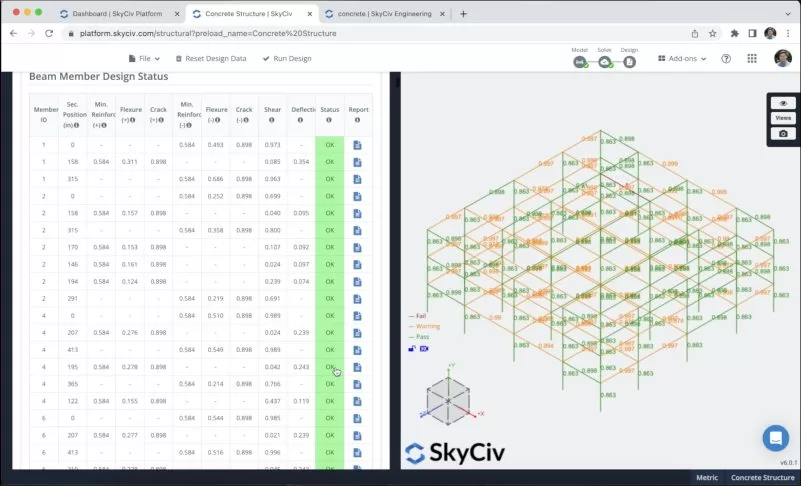The image size is (801, 486).
Task: Switch to Dashboard | SkyCiv Platform tab
Action: 117,14
